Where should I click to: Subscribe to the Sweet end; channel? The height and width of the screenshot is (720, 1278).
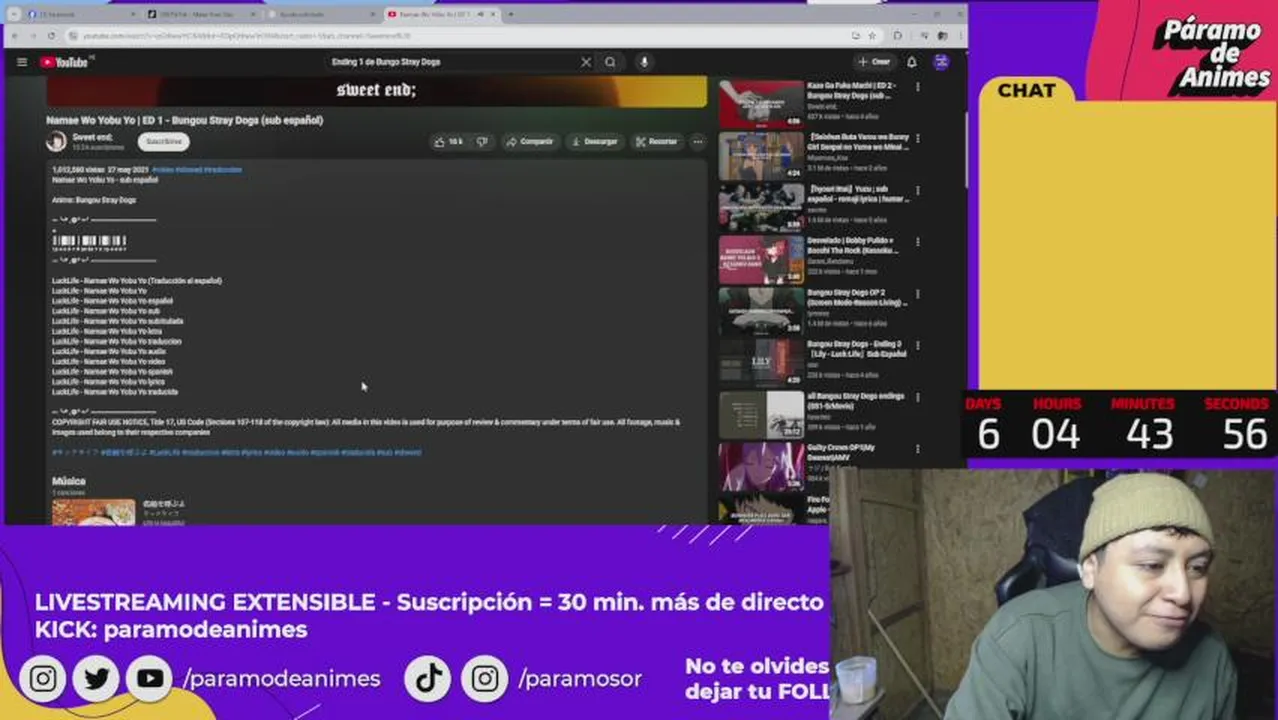(x=163, y=142)
